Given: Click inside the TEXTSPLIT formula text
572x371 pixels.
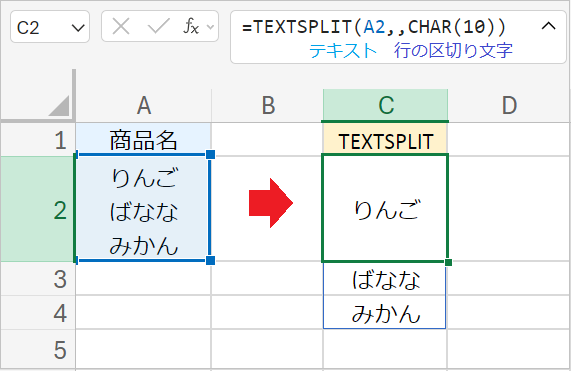Looking at the screenshot, I should [x=374, y=27].
